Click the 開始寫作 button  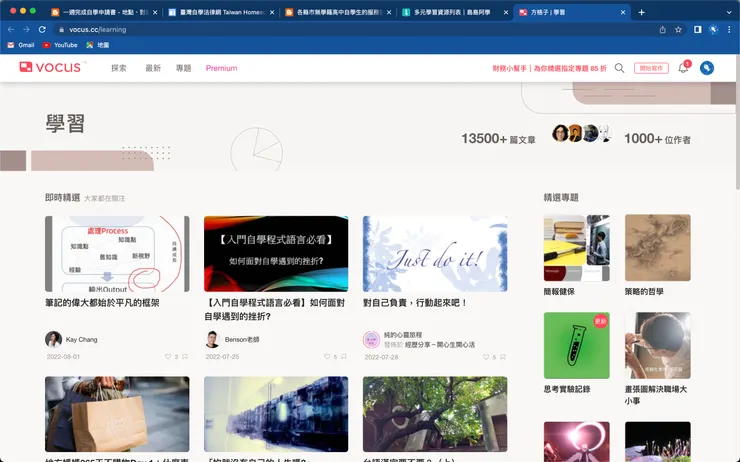(651, 68)
